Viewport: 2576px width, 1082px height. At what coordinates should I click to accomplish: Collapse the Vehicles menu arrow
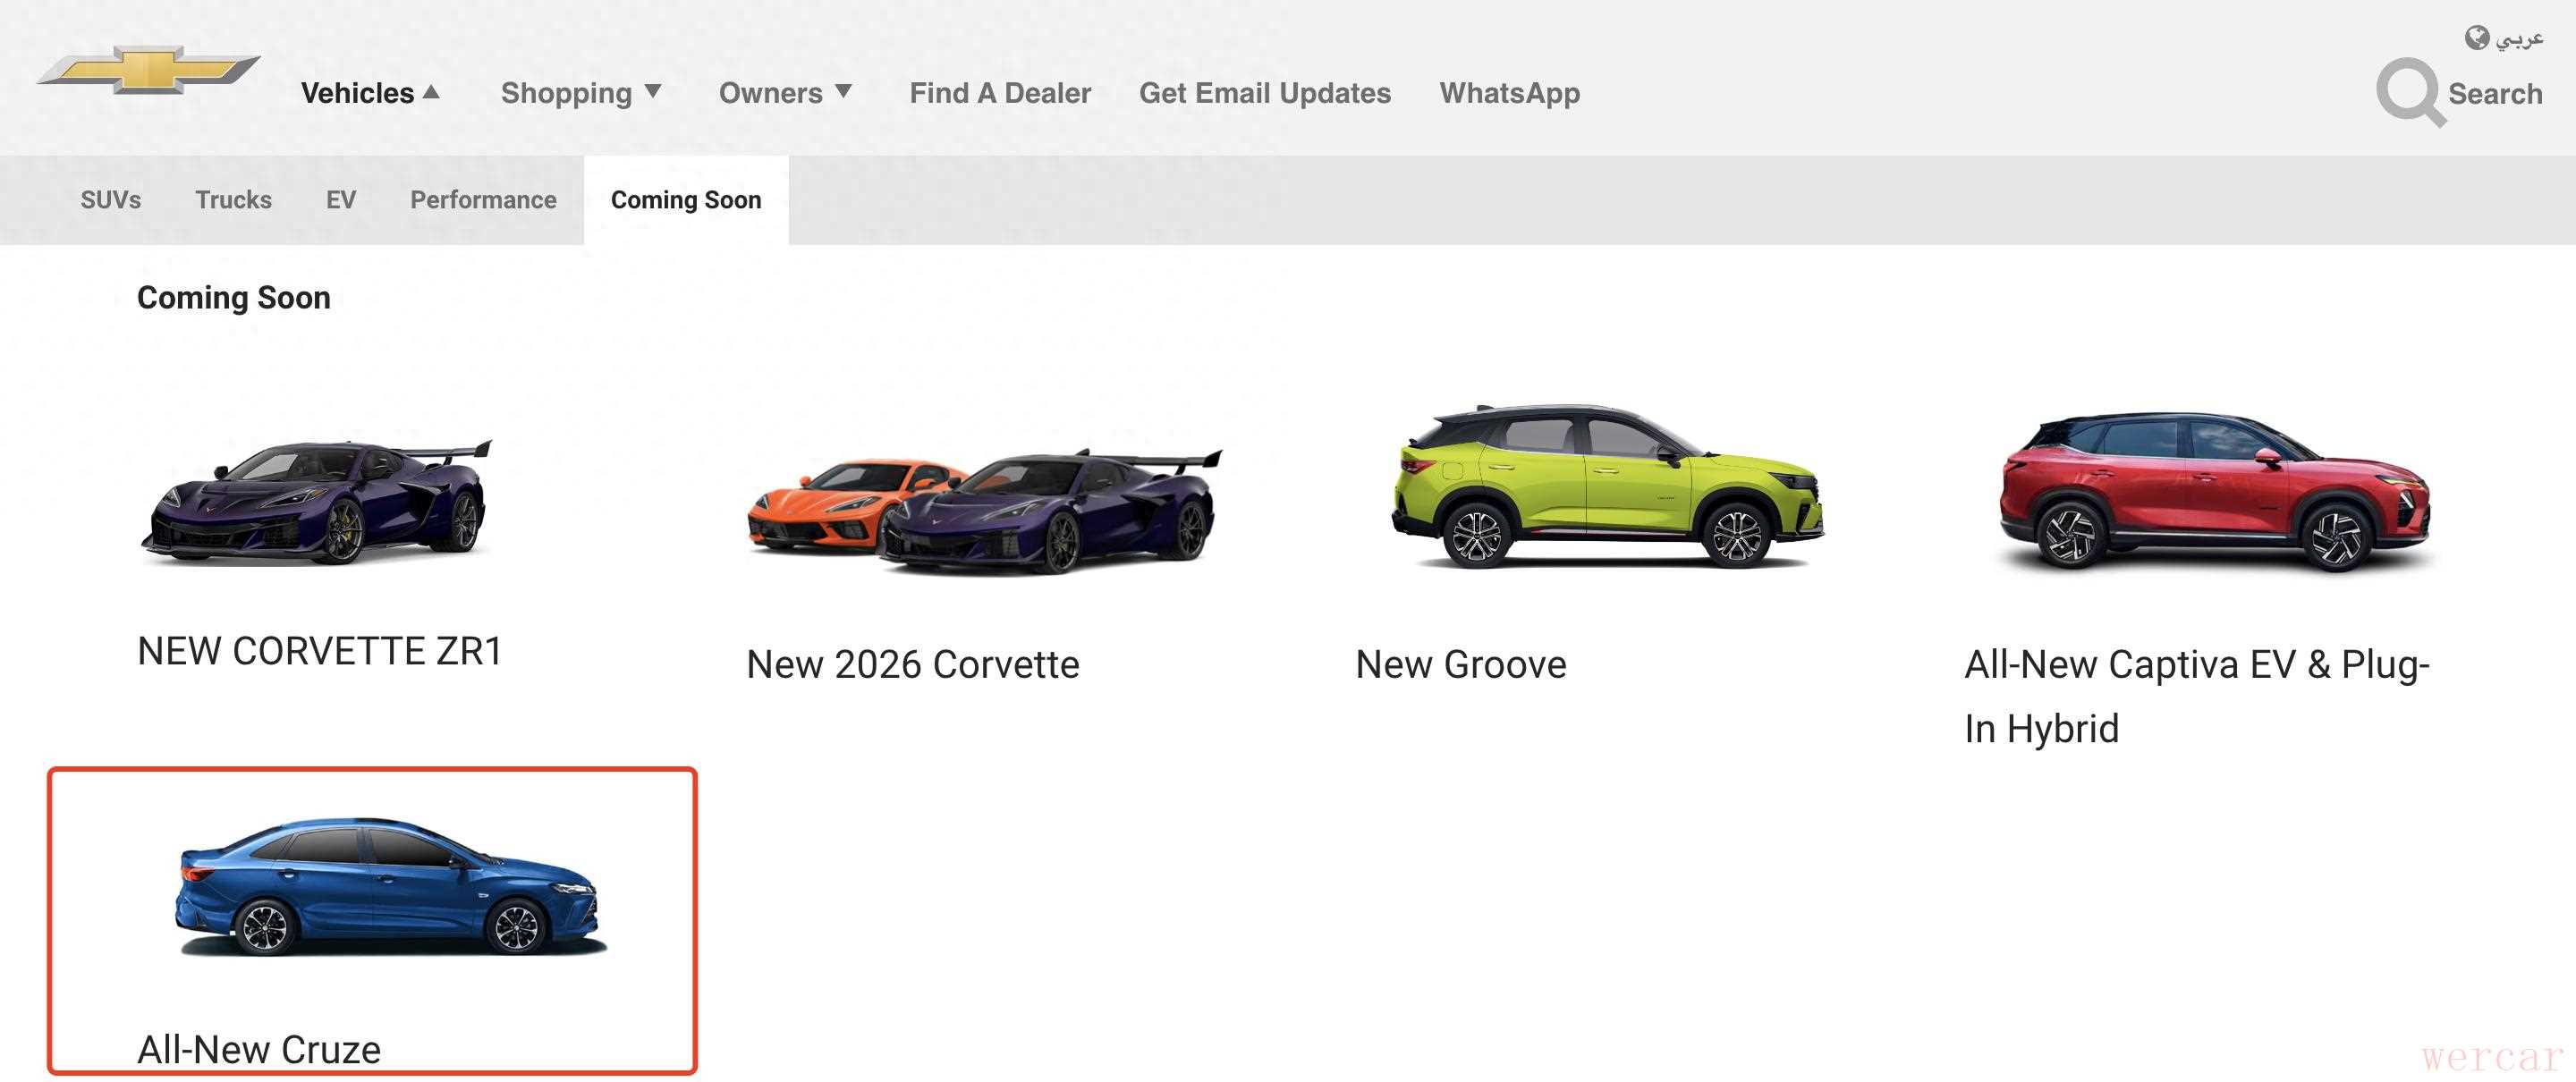(431, 92)
